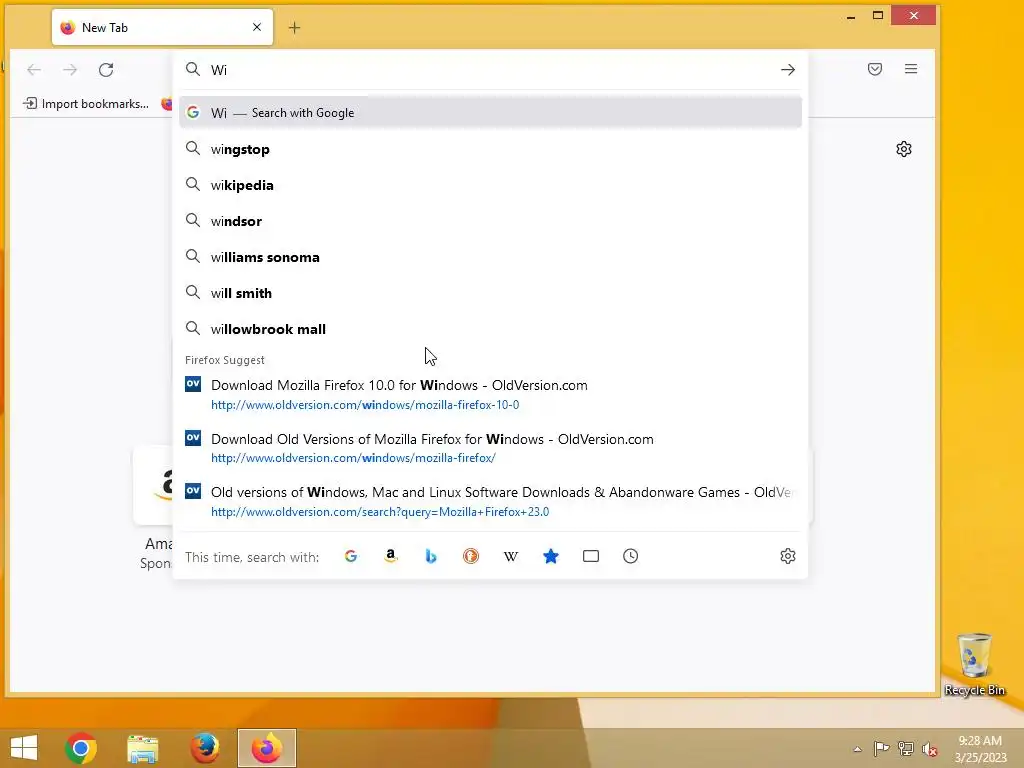Click the muted volume tray icon
The height and width of the screenshot is (768, 1024).
pos(930,749)
